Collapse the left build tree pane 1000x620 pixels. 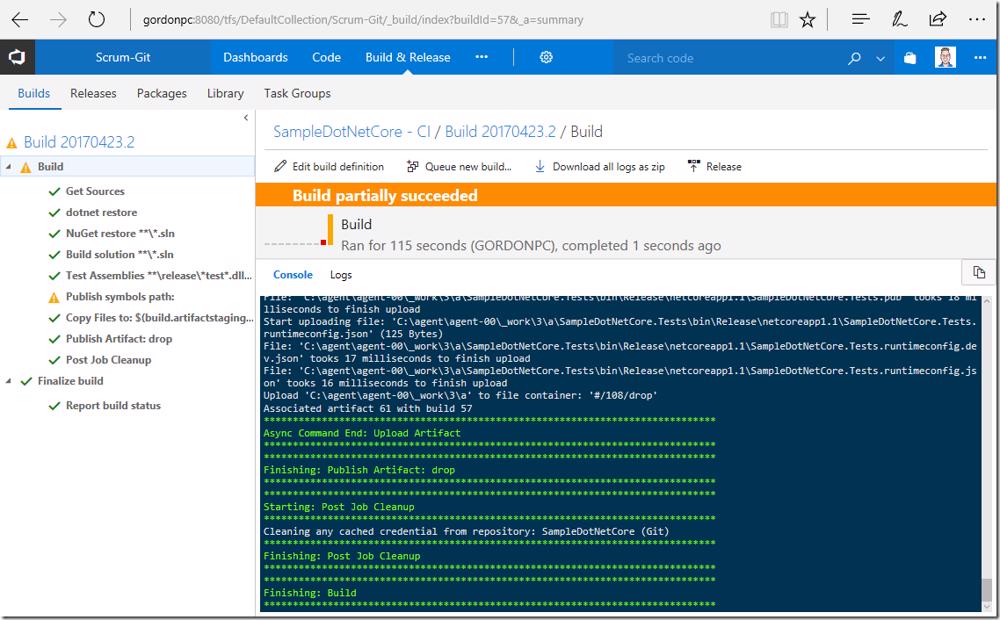point(246,117)
